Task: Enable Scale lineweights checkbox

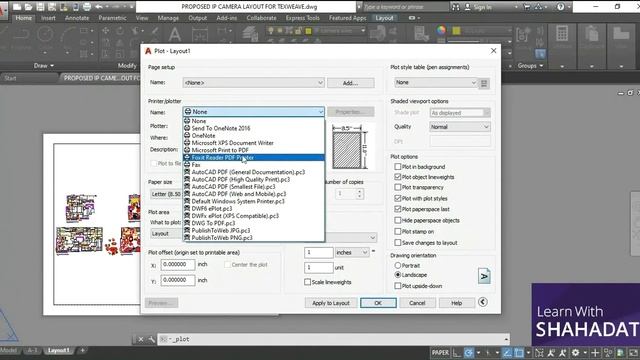Action: click(x=307, y=282)
